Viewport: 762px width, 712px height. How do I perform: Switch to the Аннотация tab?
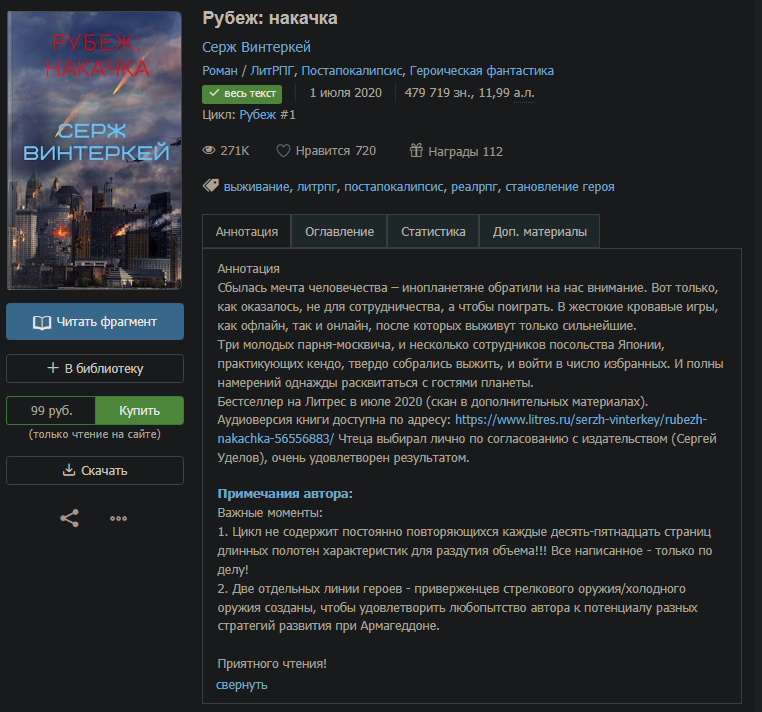pyautogui.click(x=246, y=232)
